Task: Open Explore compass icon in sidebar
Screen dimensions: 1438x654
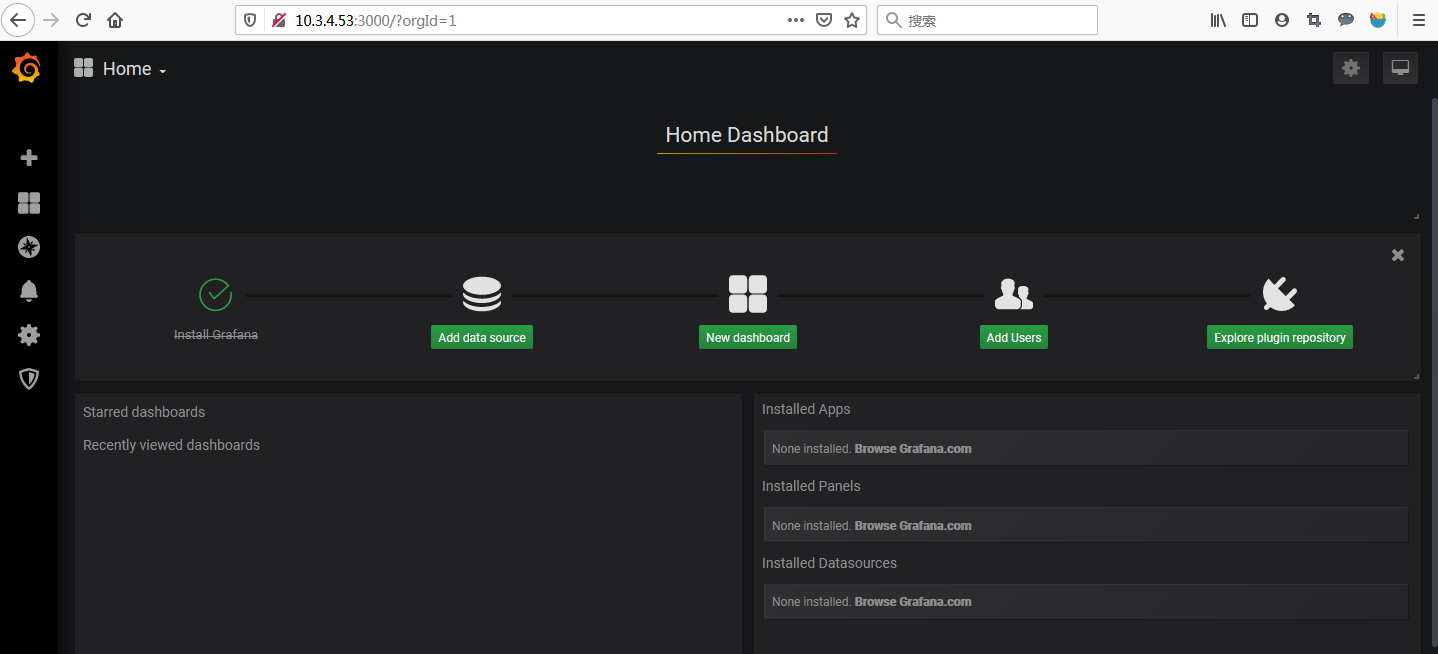Action: (29, 247)
